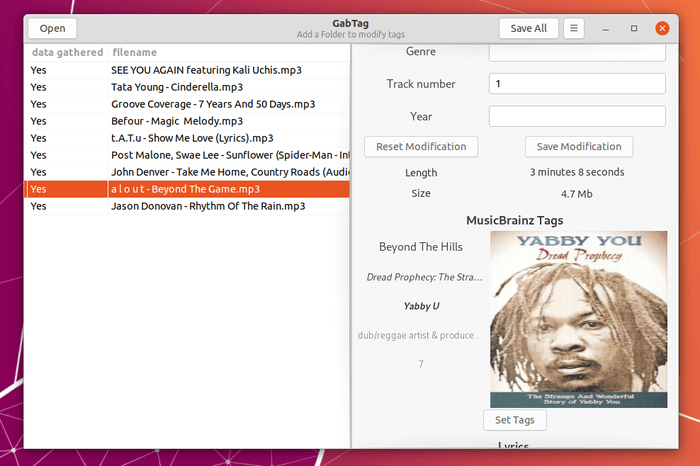Select Groove Coverage - 7 Years And 50 Days.mp3
The height and width of the screenshot is (466, 700).
coord(187,104)
